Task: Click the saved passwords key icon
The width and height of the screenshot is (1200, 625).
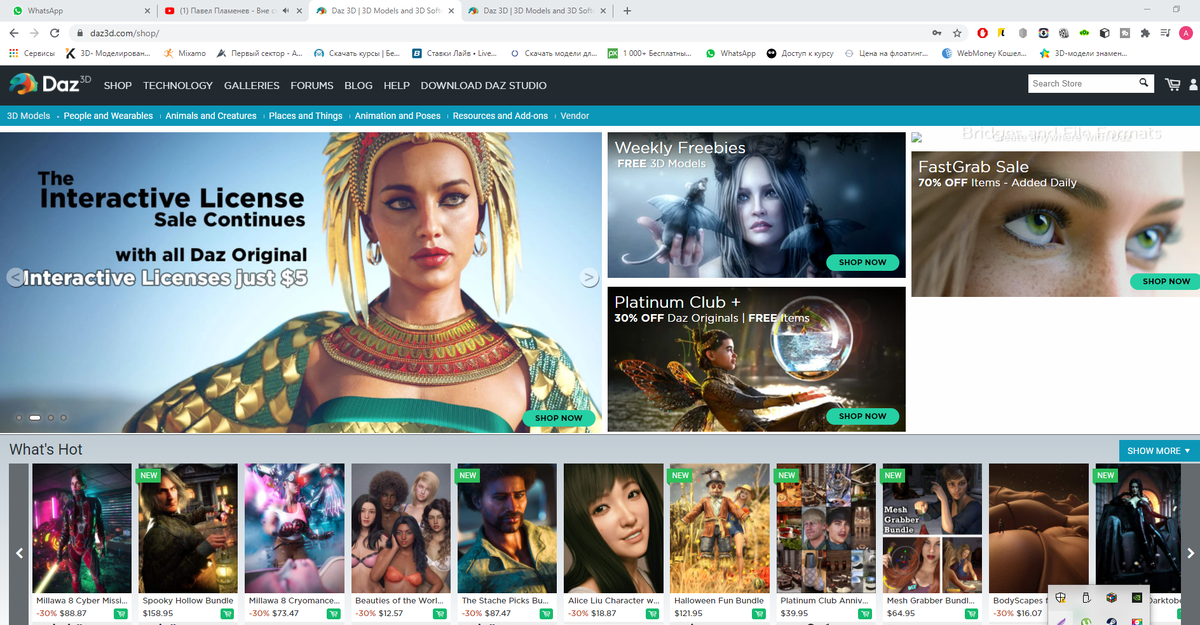Action: pos(936,33)
